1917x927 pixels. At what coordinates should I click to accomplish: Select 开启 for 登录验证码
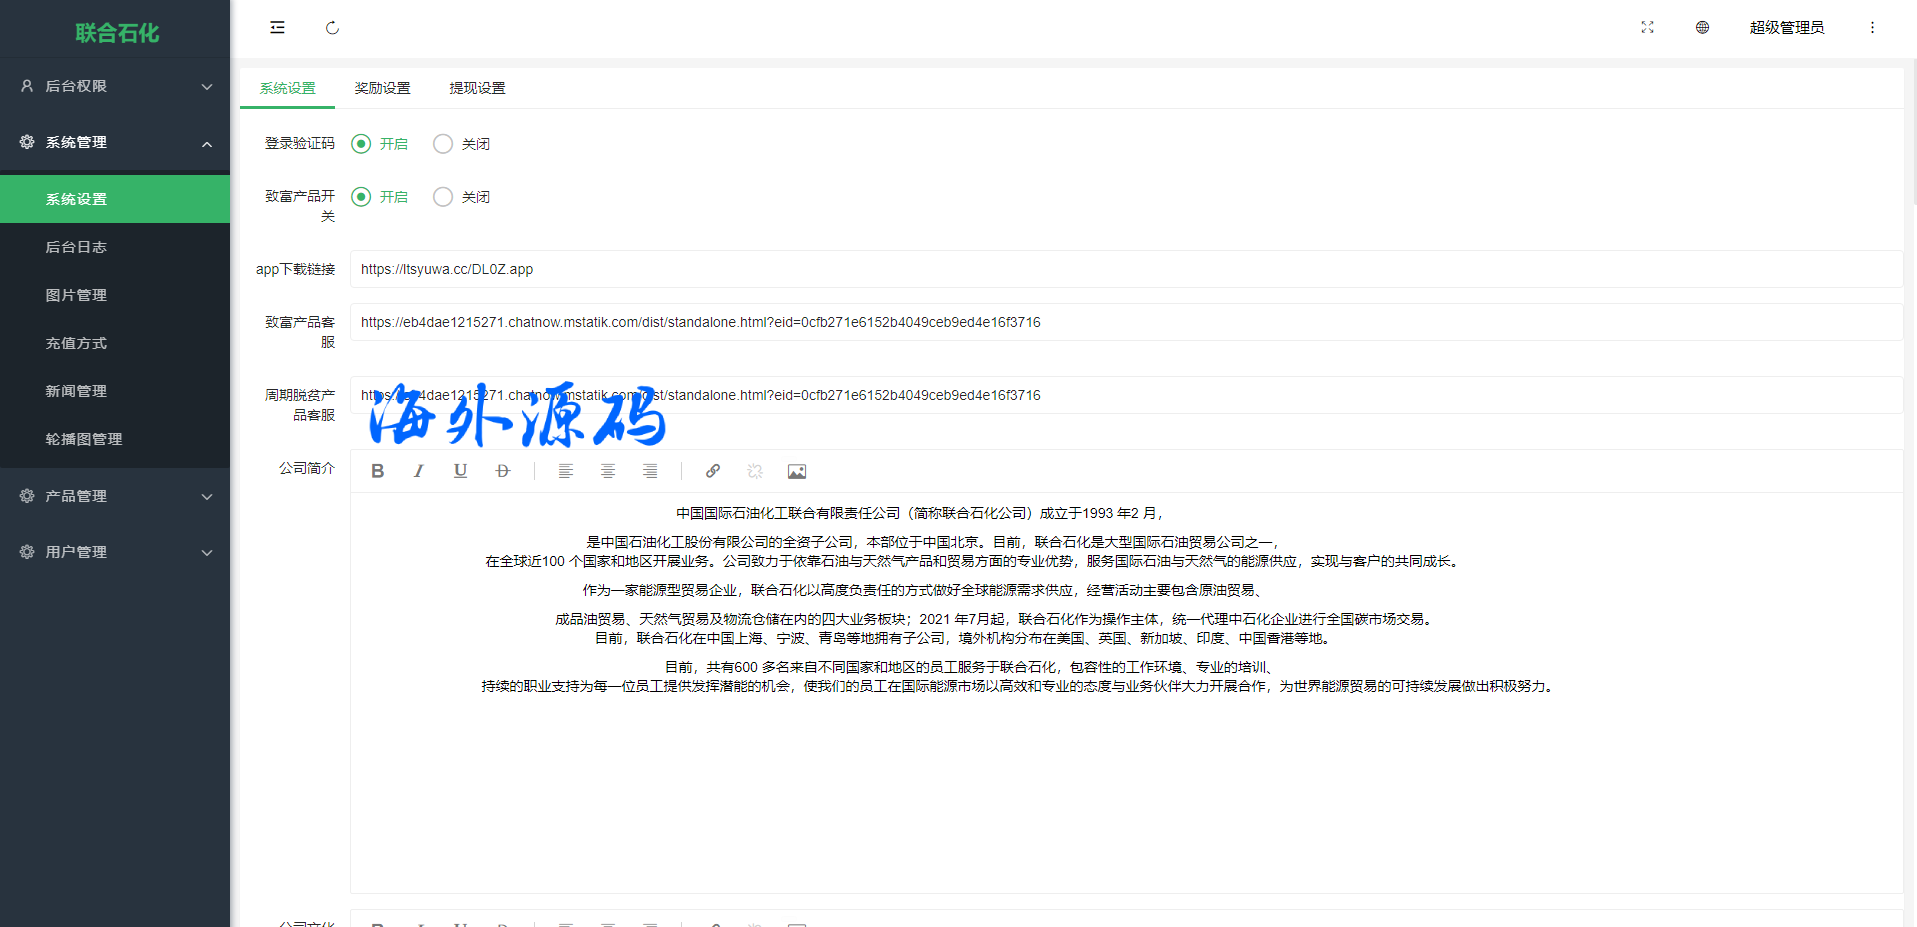(x=362, y=144)
